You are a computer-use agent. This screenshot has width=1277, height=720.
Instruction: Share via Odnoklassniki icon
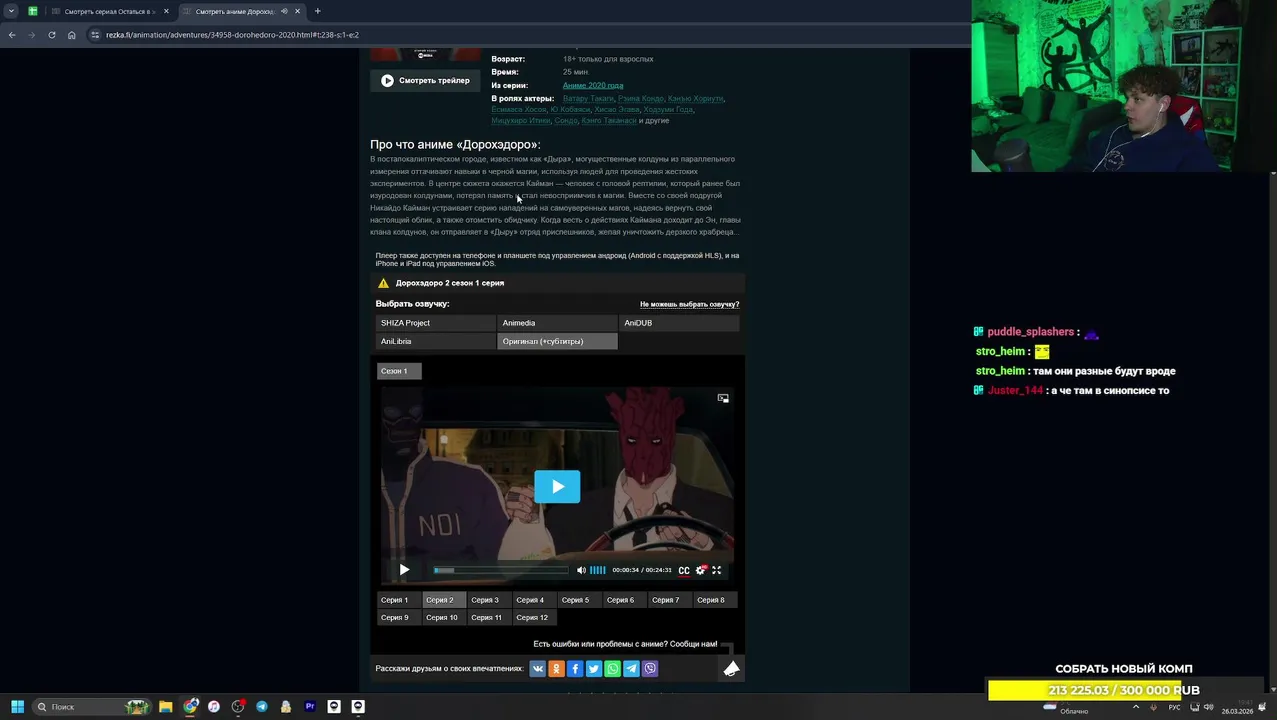[x=556, y=669]
